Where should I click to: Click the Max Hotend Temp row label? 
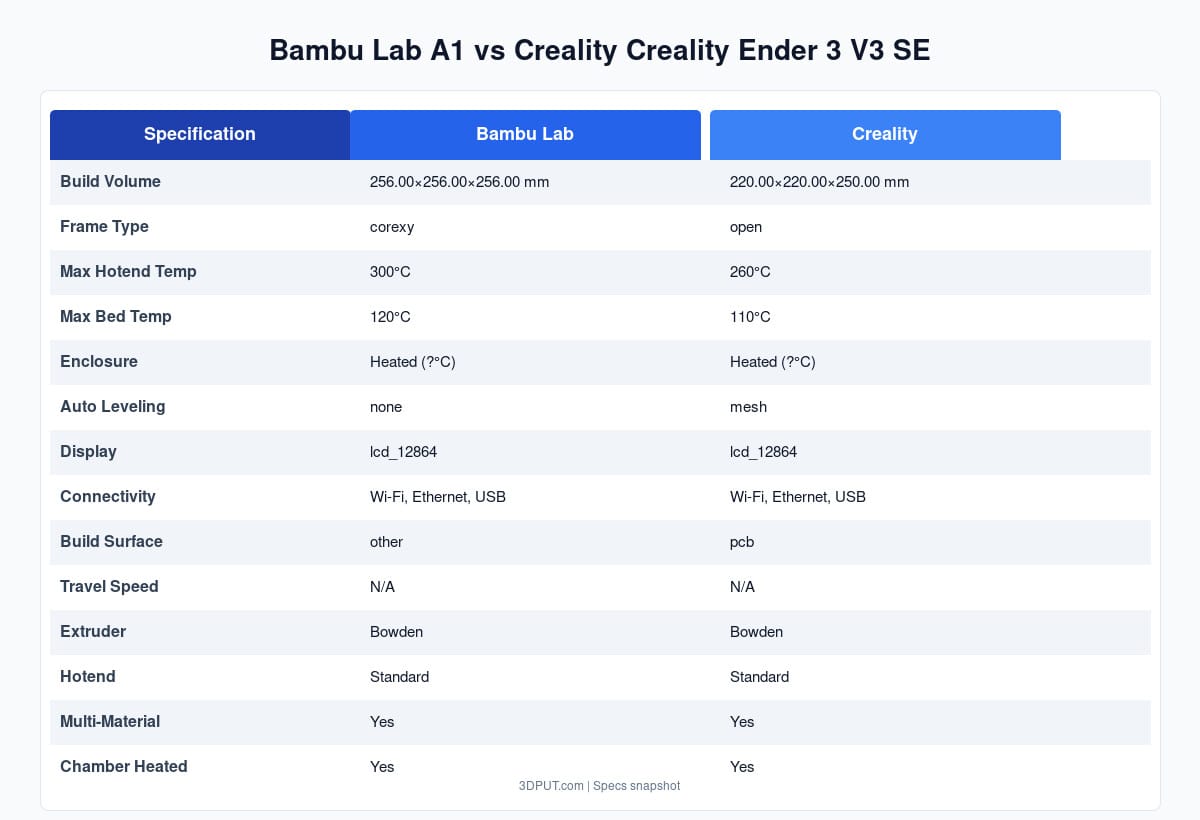pyautogui.click(x=128, y=272)
